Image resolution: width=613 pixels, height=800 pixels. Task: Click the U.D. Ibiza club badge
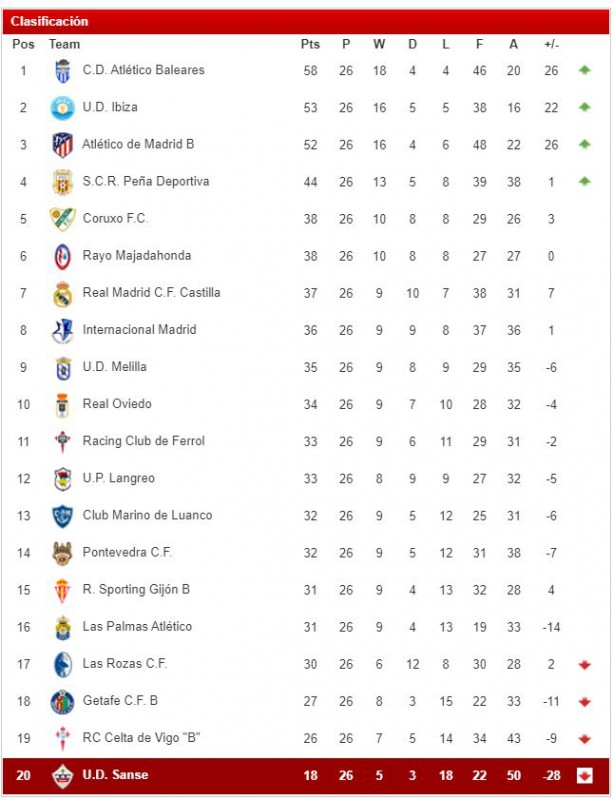63,108
